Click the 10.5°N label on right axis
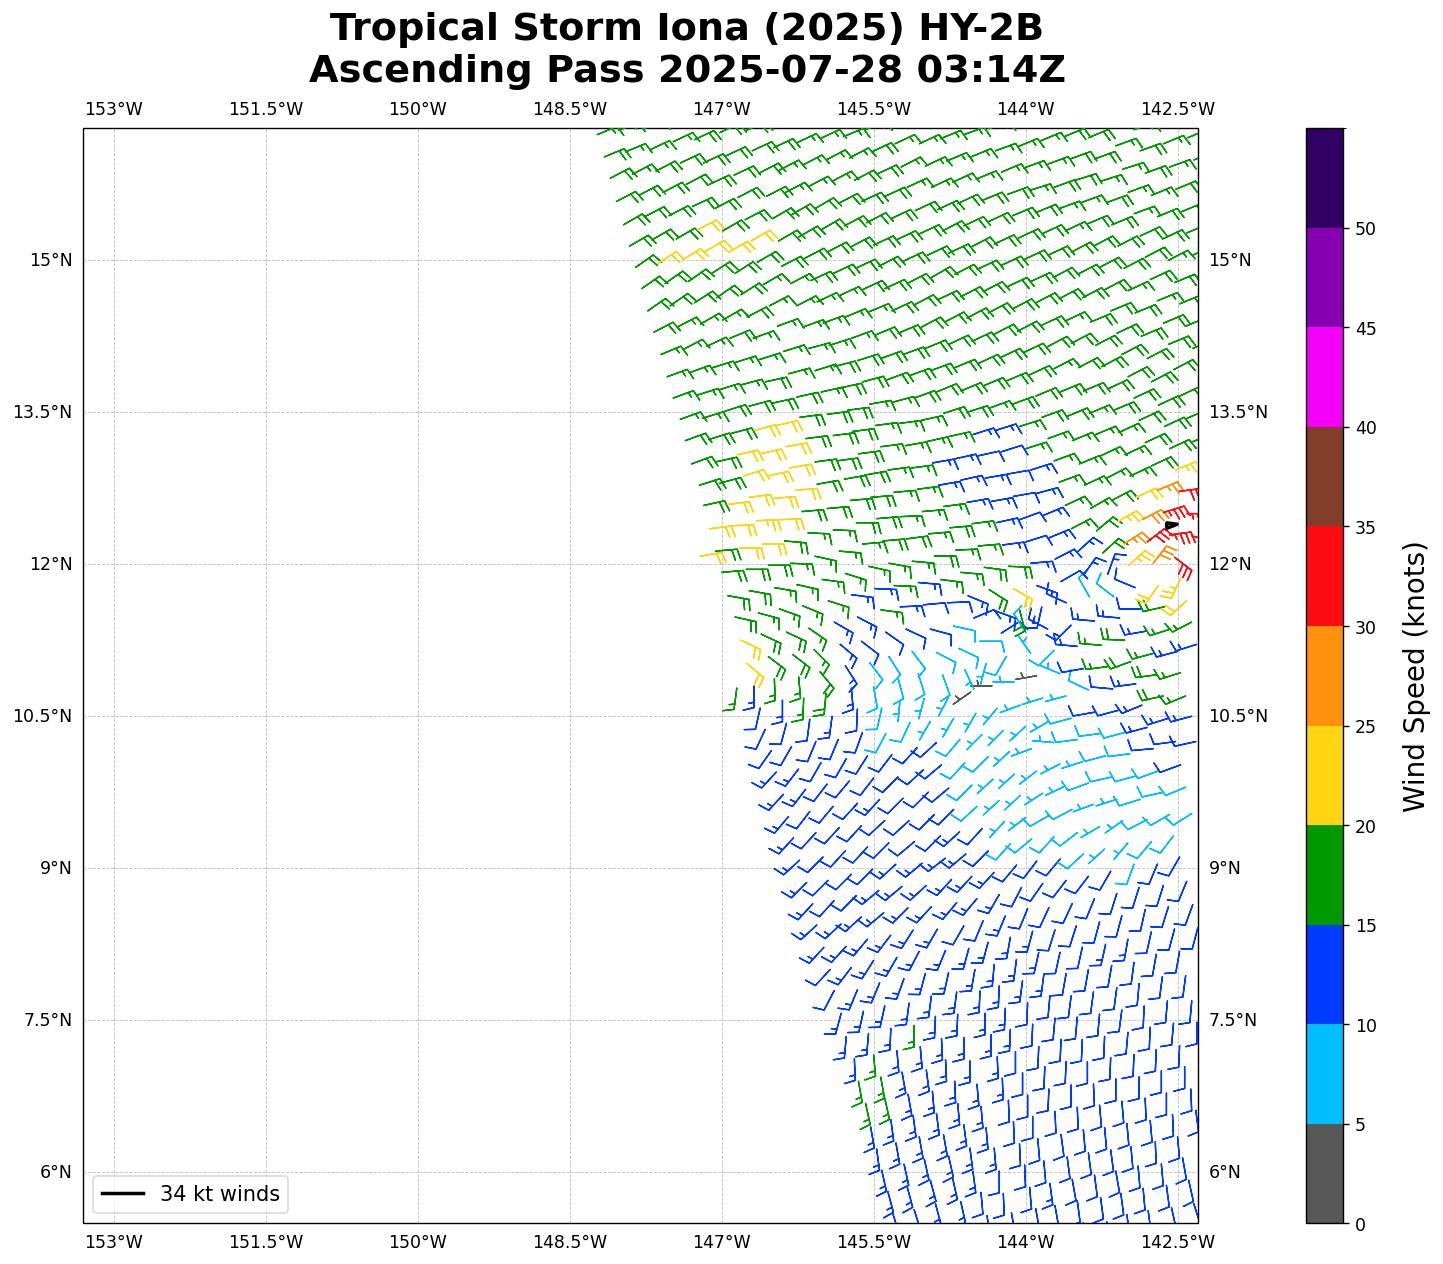The height and width of the screenshot is (1264, 1443). [1238, 716]
